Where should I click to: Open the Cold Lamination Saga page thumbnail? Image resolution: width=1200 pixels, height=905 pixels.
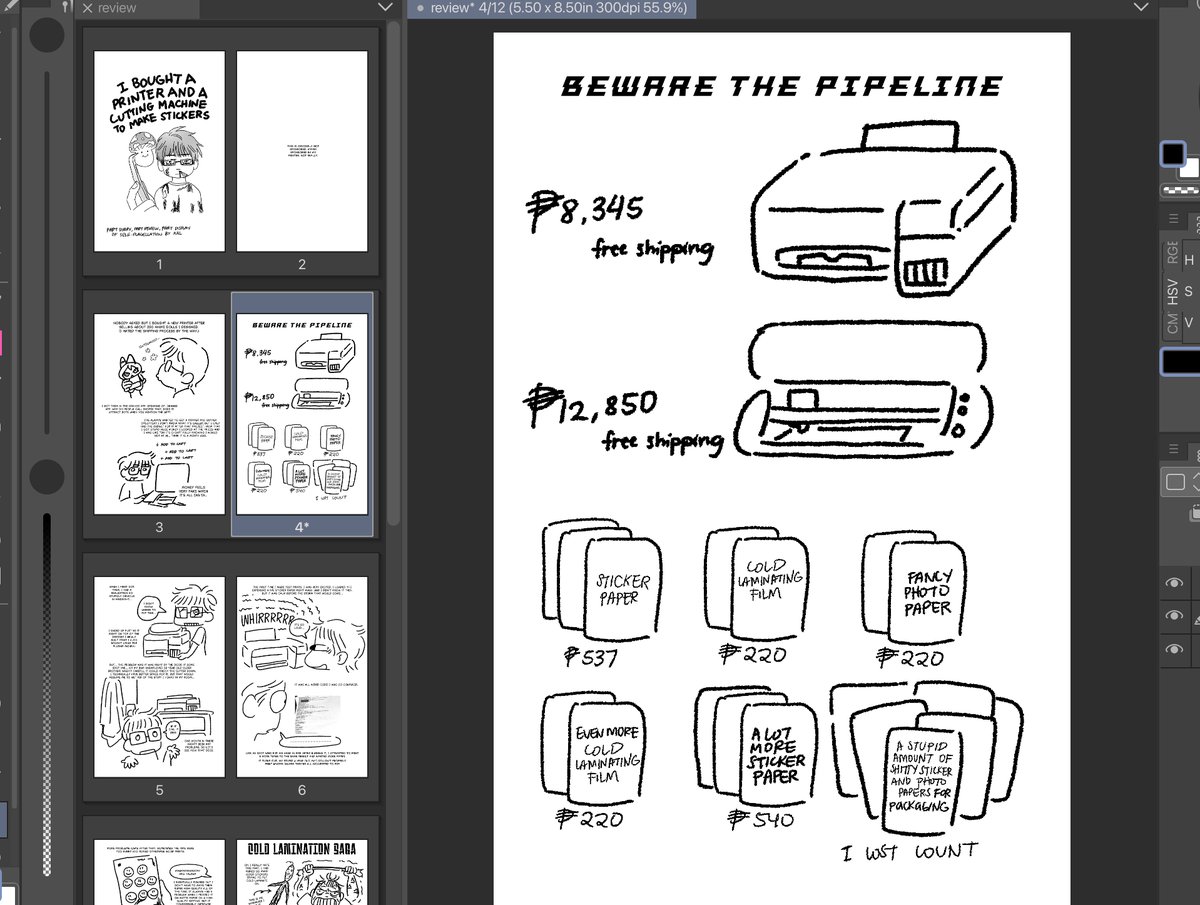pyautogui.click(x=302, y=872)
